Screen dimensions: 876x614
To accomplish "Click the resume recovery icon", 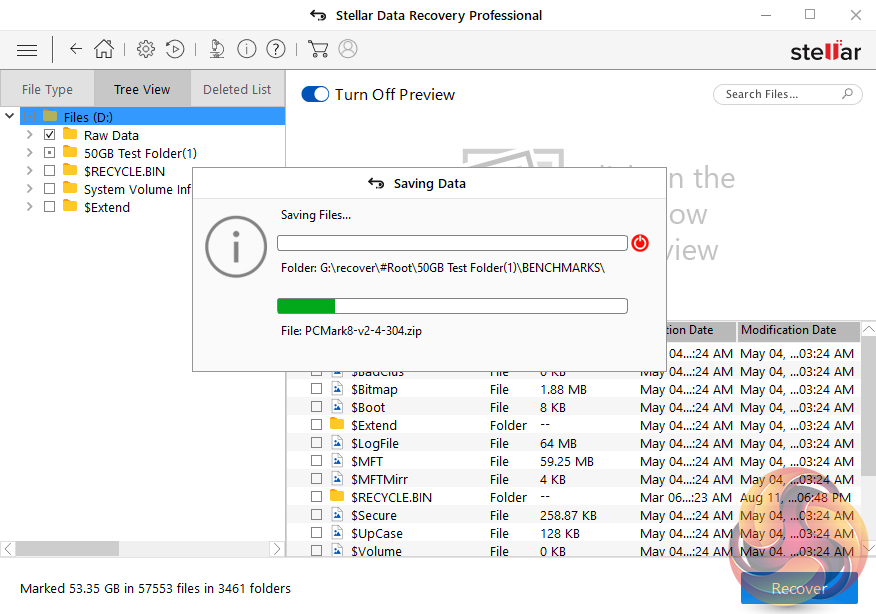I will pyautogui.click(x=174, y=49).
